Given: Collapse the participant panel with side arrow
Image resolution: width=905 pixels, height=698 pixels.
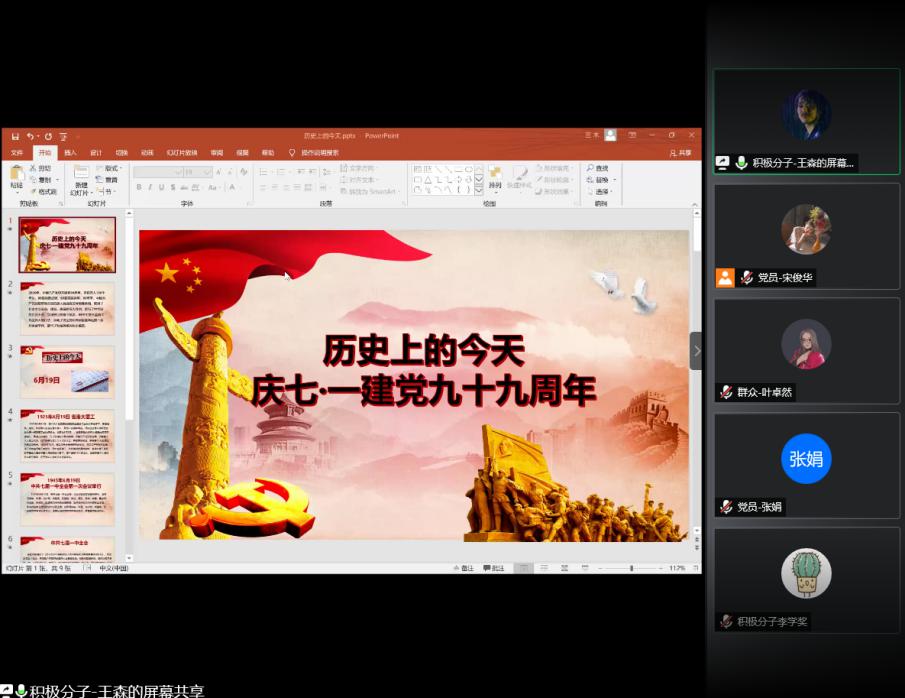Looking at the screenshot, I should (x=696, y=351).
